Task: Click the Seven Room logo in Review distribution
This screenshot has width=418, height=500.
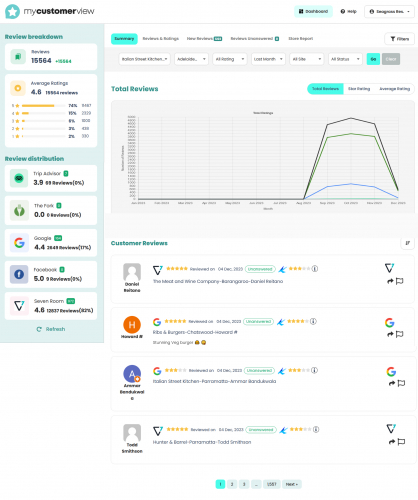Action: [x=19, y=306]
